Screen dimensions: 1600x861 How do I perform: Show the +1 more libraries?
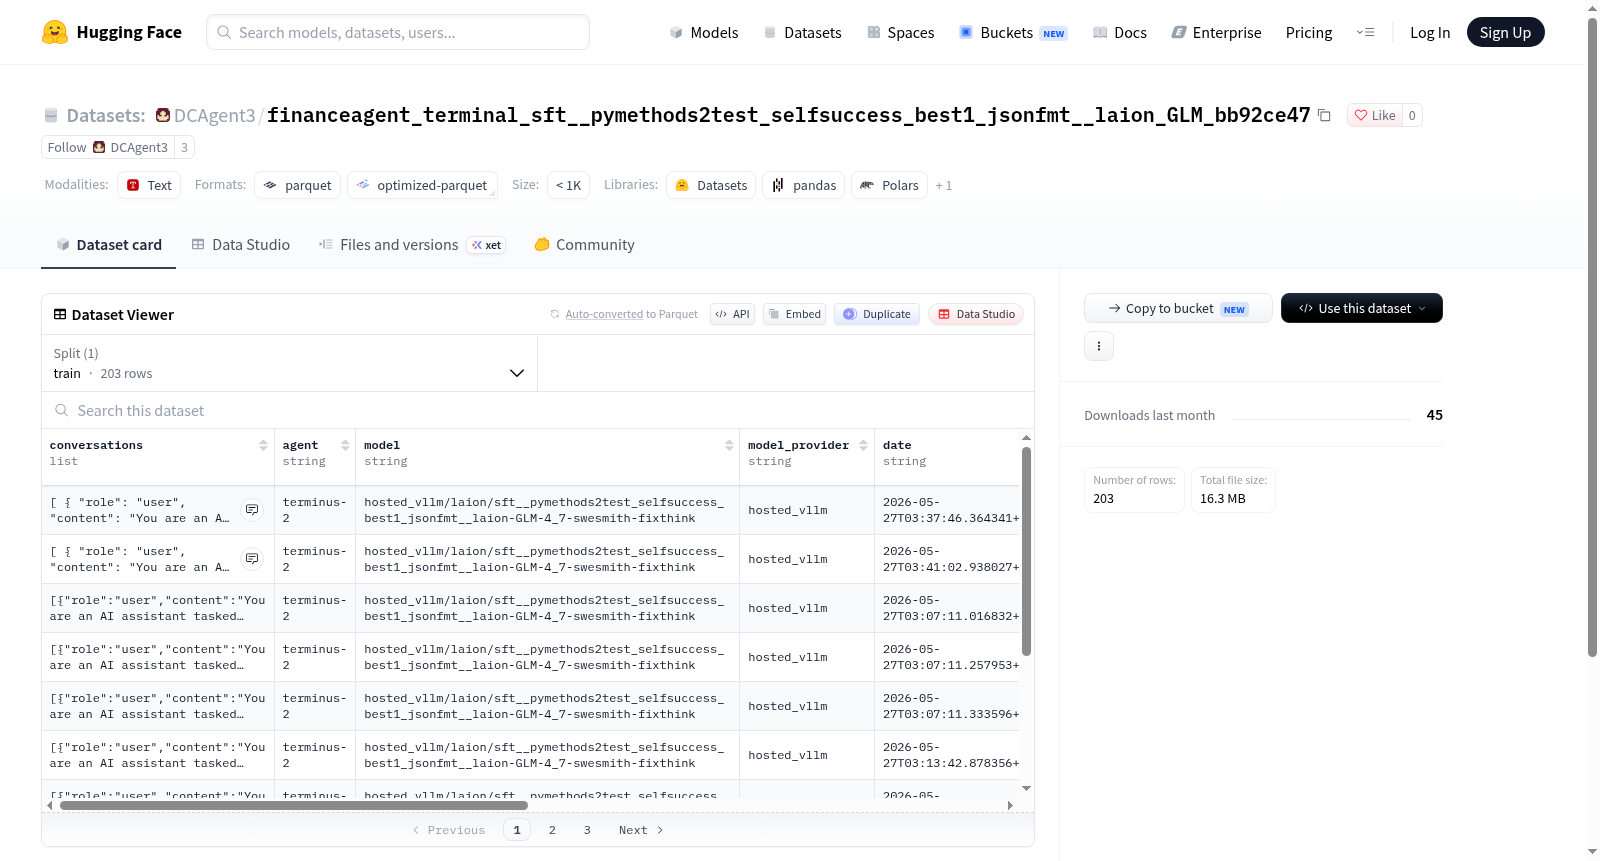(944, 185)
